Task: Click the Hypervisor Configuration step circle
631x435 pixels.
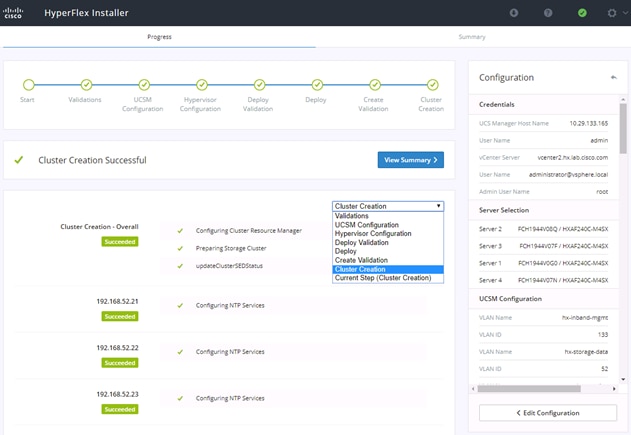Action: [x=202, y=85]
